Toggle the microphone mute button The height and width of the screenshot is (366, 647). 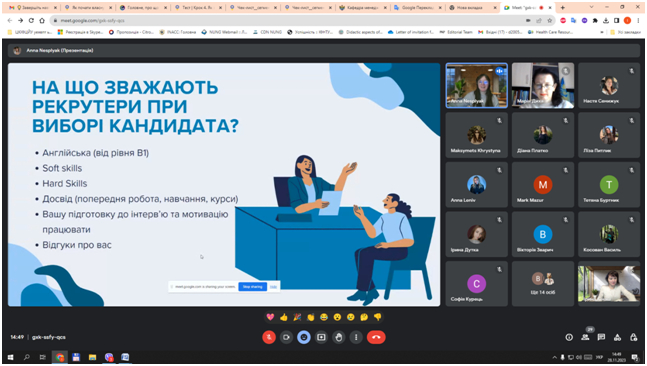tap(269, 337)
